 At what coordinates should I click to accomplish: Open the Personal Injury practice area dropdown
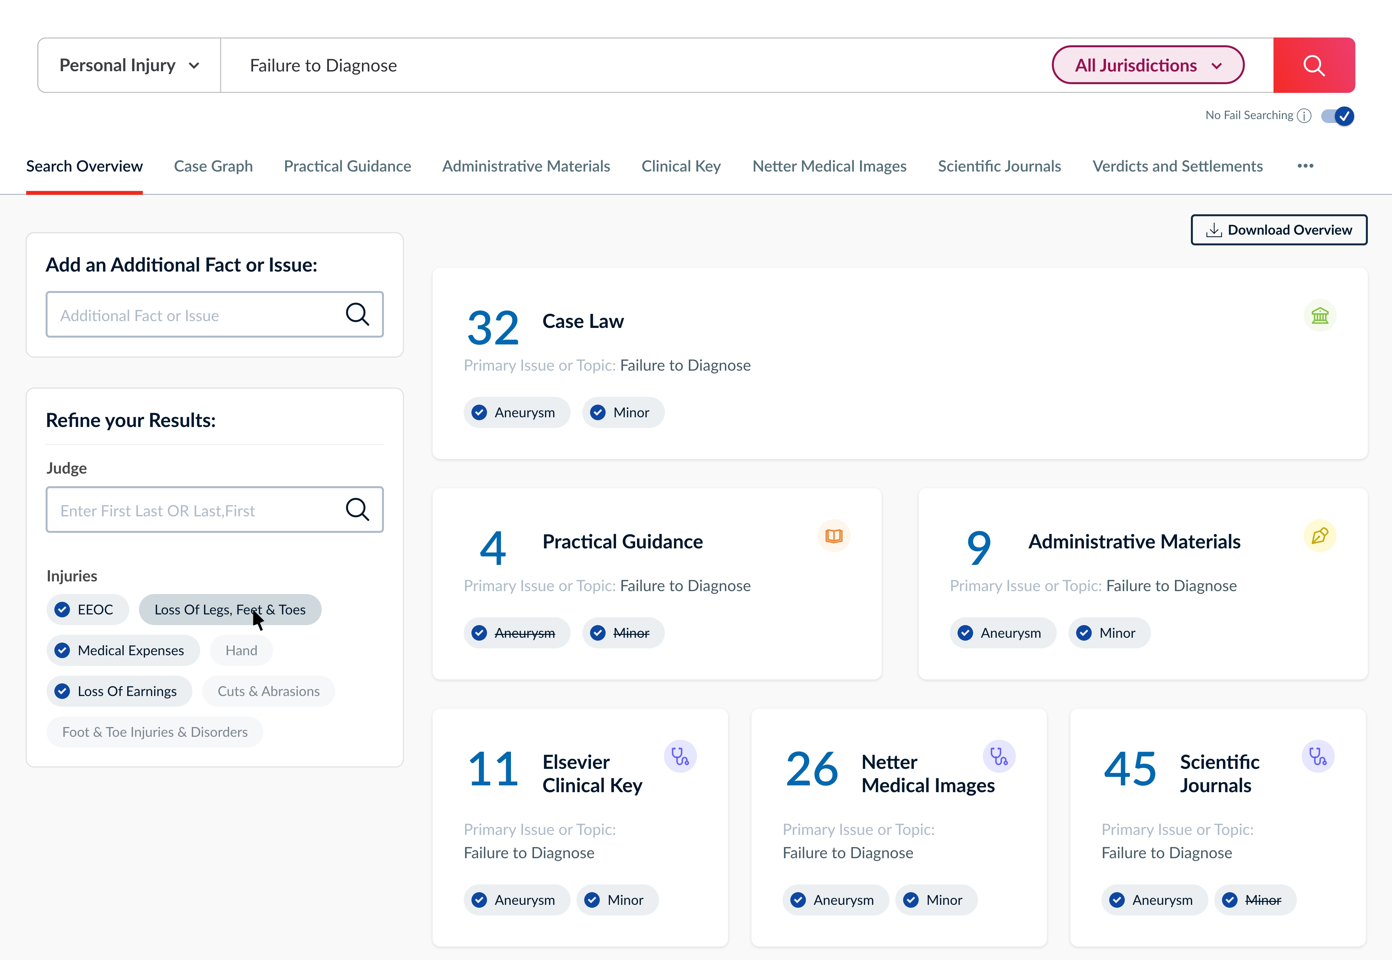(129, 66)
